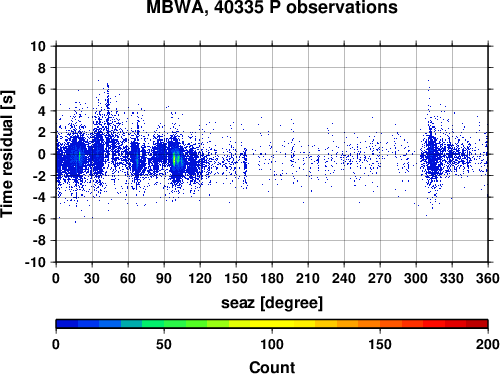500x374 pixels.
Task: Click the y-axis tick label 10
Action: 38,46
